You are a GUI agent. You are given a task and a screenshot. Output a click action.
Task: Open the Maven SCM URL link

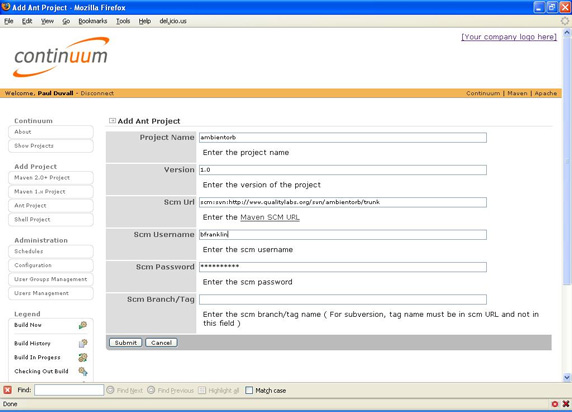(x=270, y=217)
